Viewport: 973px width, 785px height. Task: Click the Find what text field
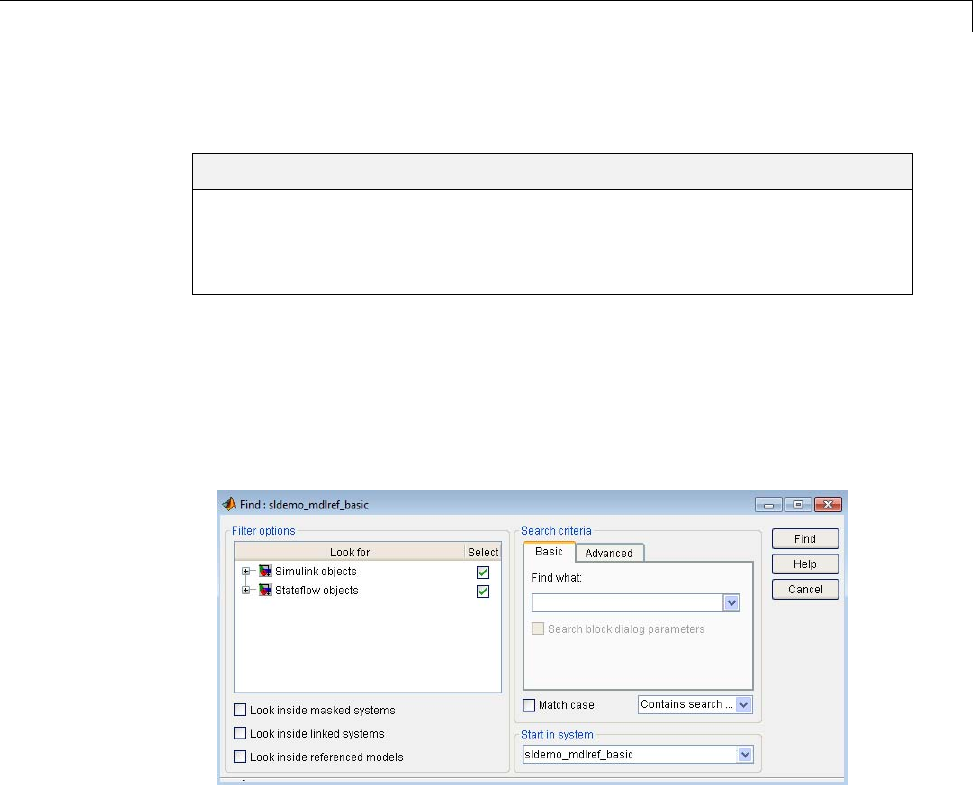pos(627,603)
